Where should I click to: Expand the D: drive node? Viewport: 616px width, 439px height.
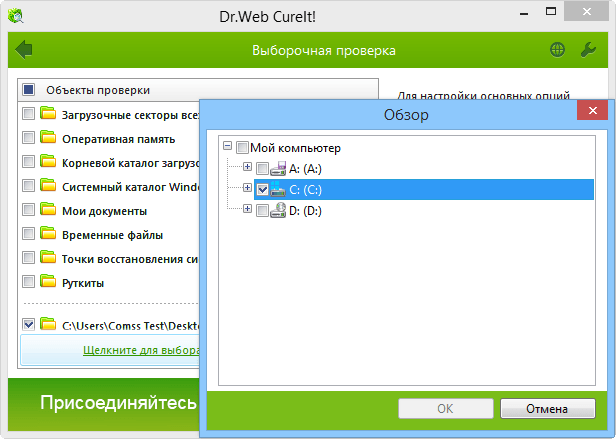tap(247, 209)
